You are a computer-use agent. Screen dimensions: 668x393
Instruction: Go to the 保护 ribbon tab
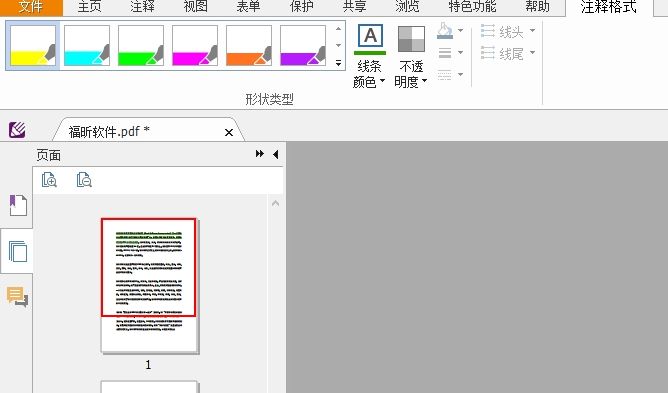click(302, 7)
